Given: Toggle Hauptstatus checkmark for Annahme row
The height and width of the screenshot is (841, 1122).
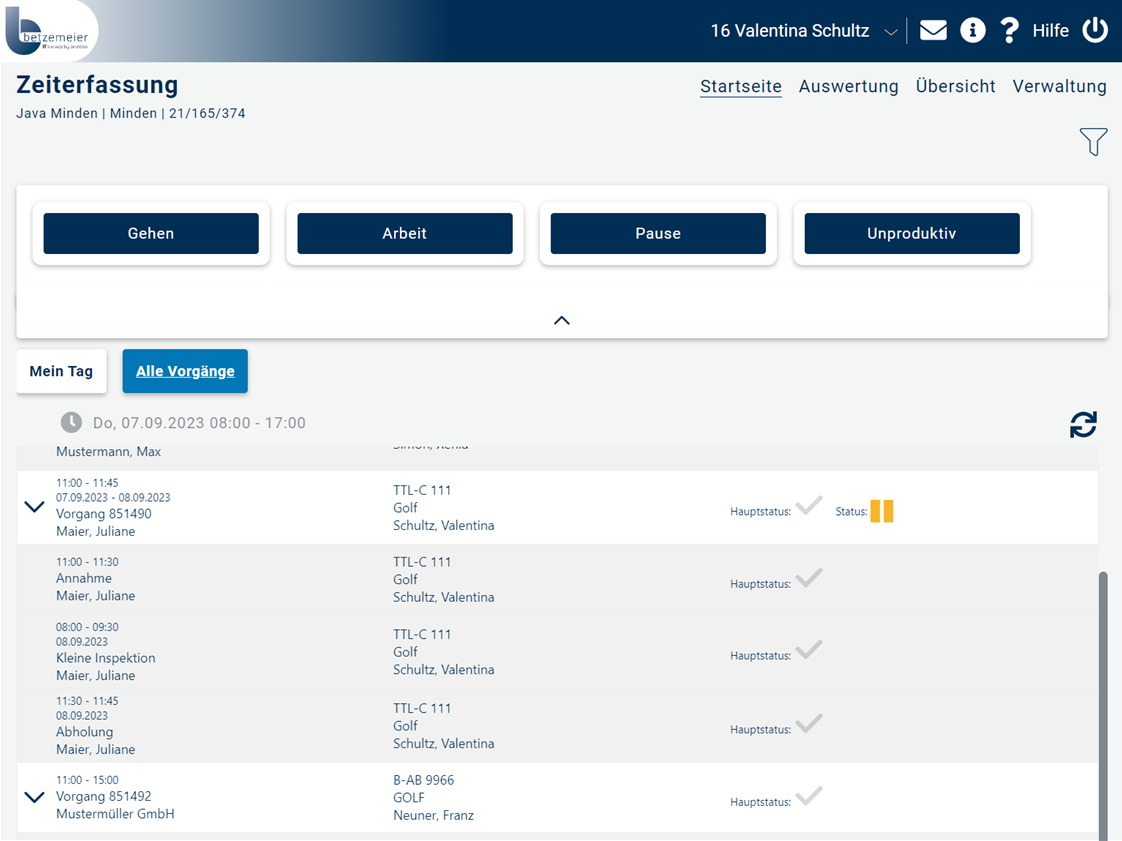Looking at the screenshot, I should click(809, 578).
